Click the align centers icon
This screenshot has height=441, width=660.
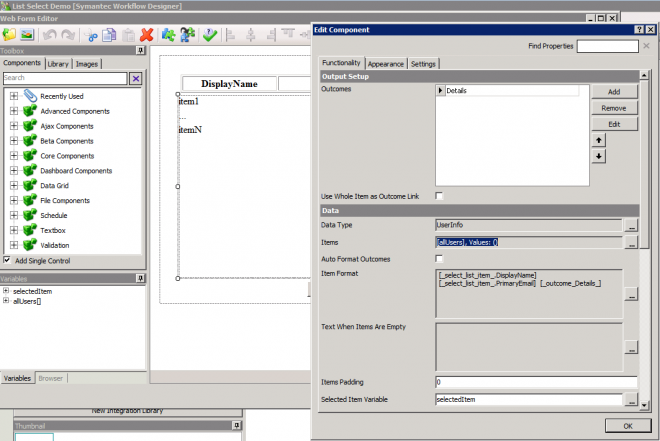pyautogui.click(x=251, y=35)
